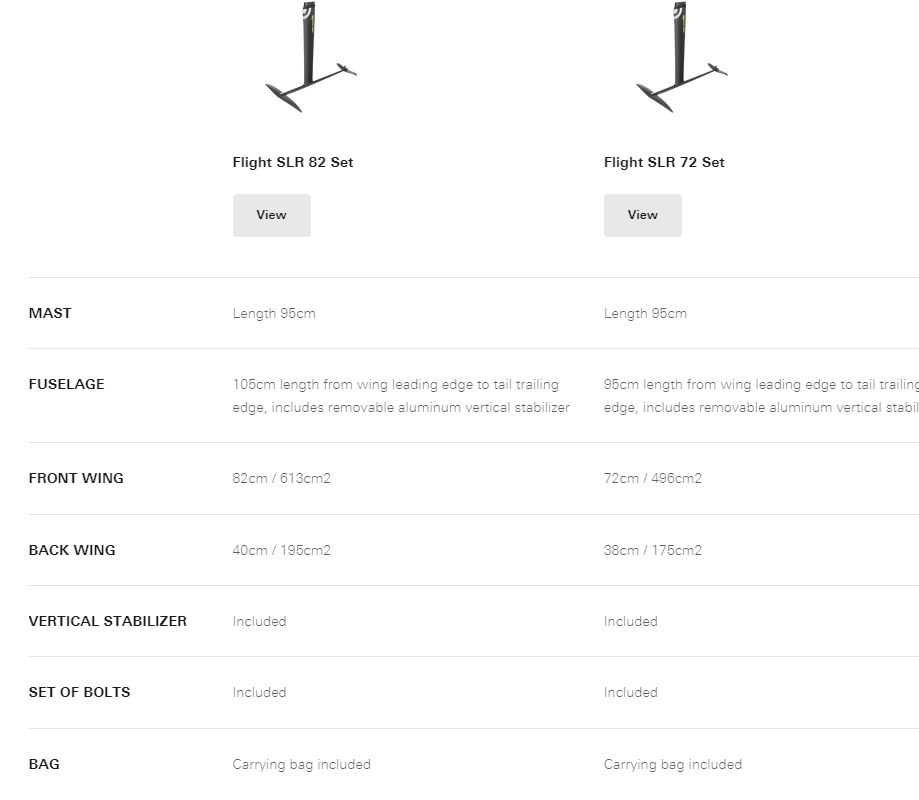Click the SET OF BOLTS row label

pos(79,692)
